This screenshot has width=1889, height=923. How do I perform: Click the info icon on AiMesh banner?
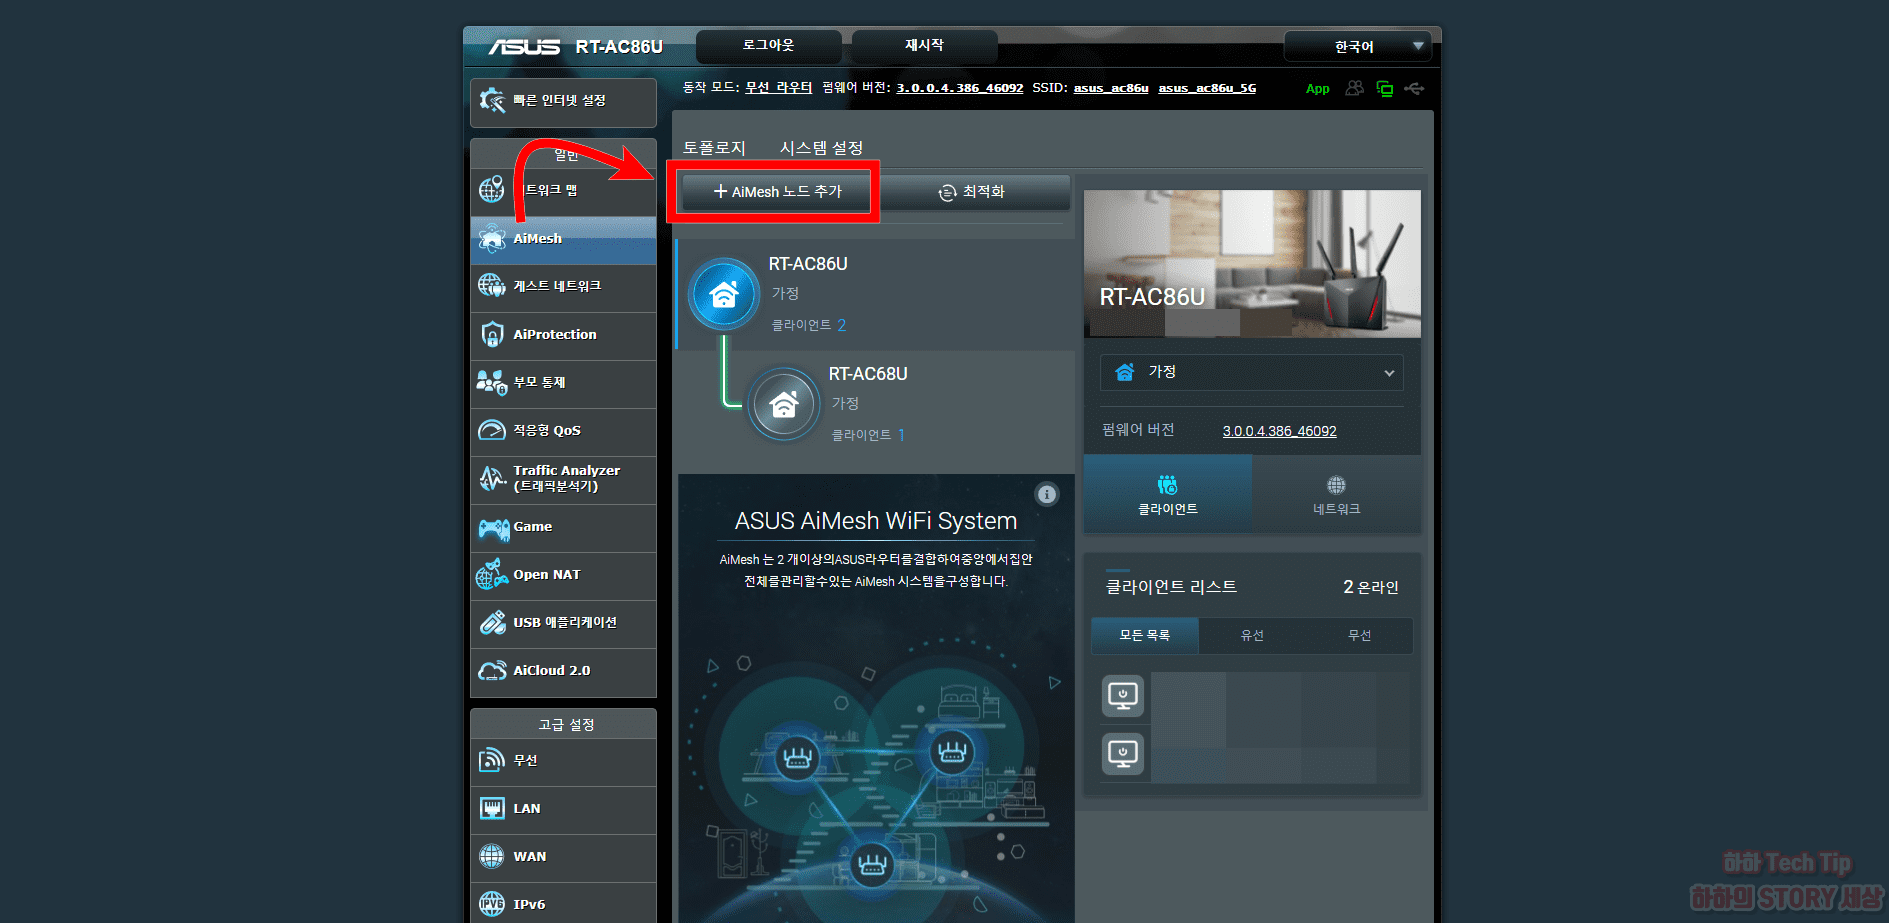click(1046, 494)
